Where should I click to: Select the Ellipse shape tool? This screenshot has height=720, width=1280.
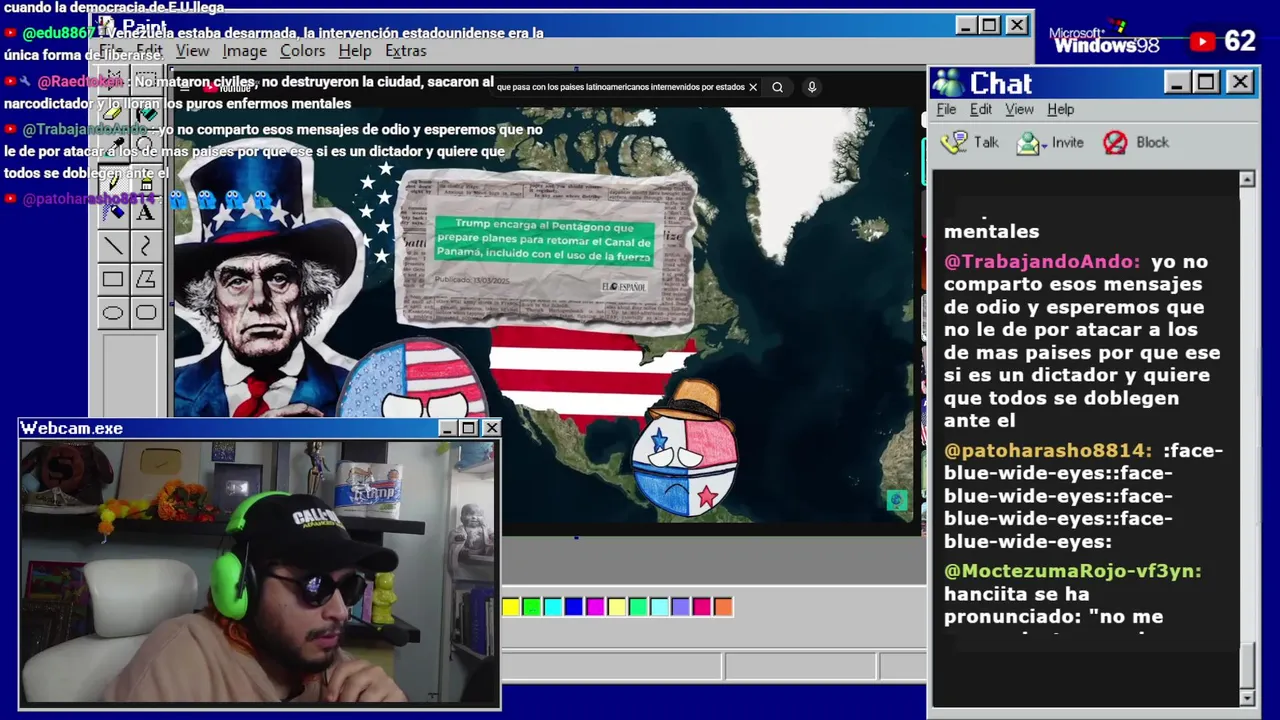(113, 312)
